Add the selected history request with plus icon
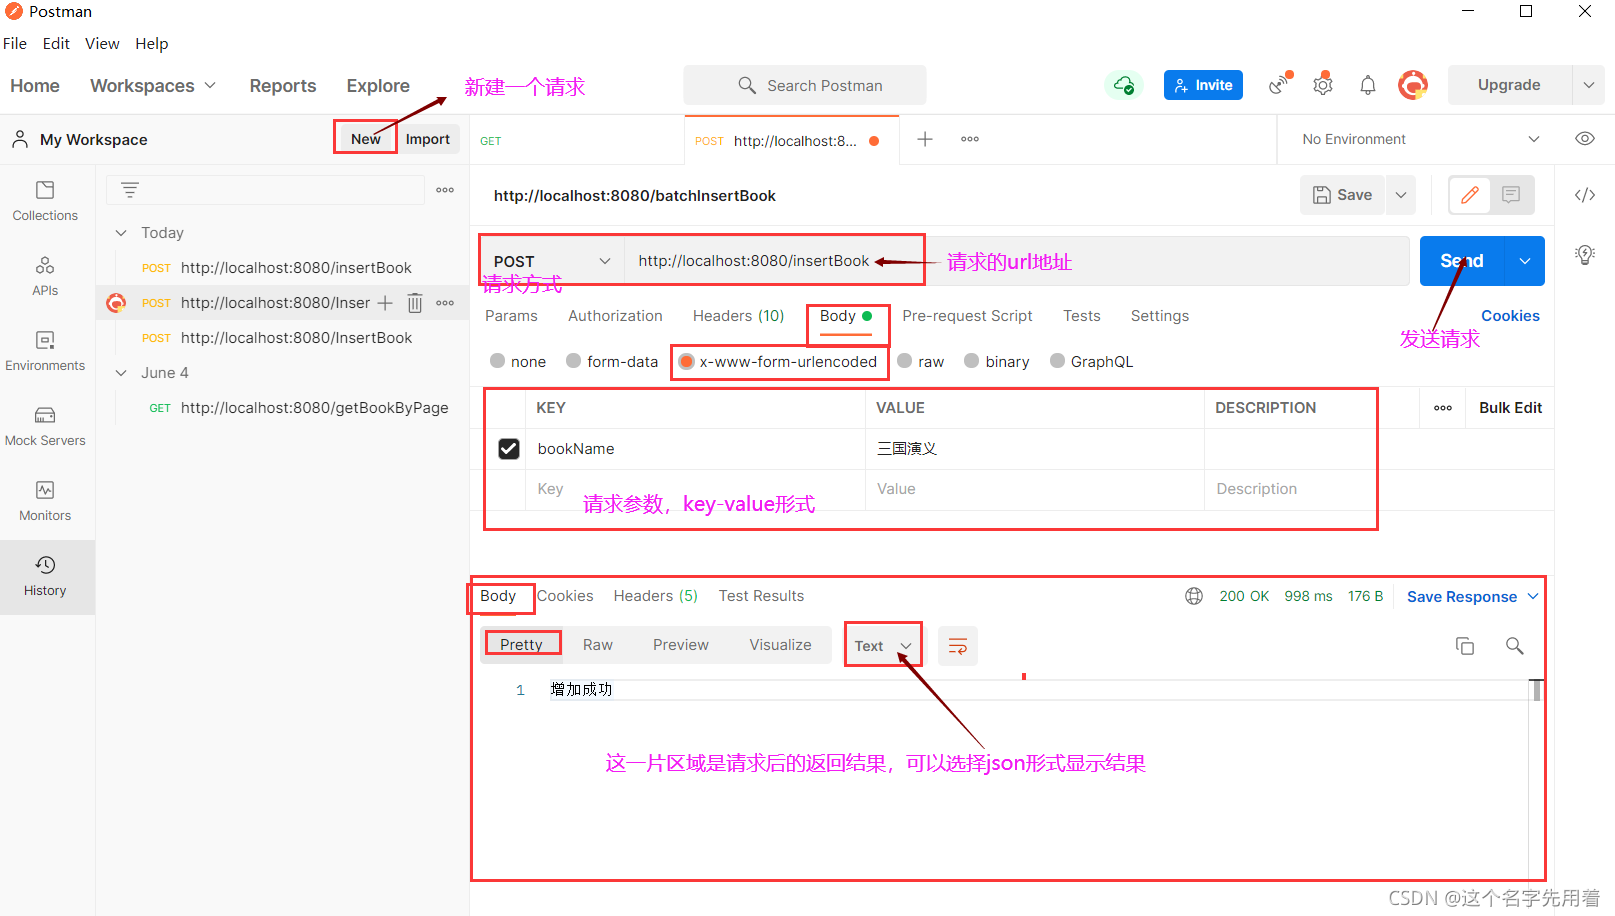 [385, 303]
